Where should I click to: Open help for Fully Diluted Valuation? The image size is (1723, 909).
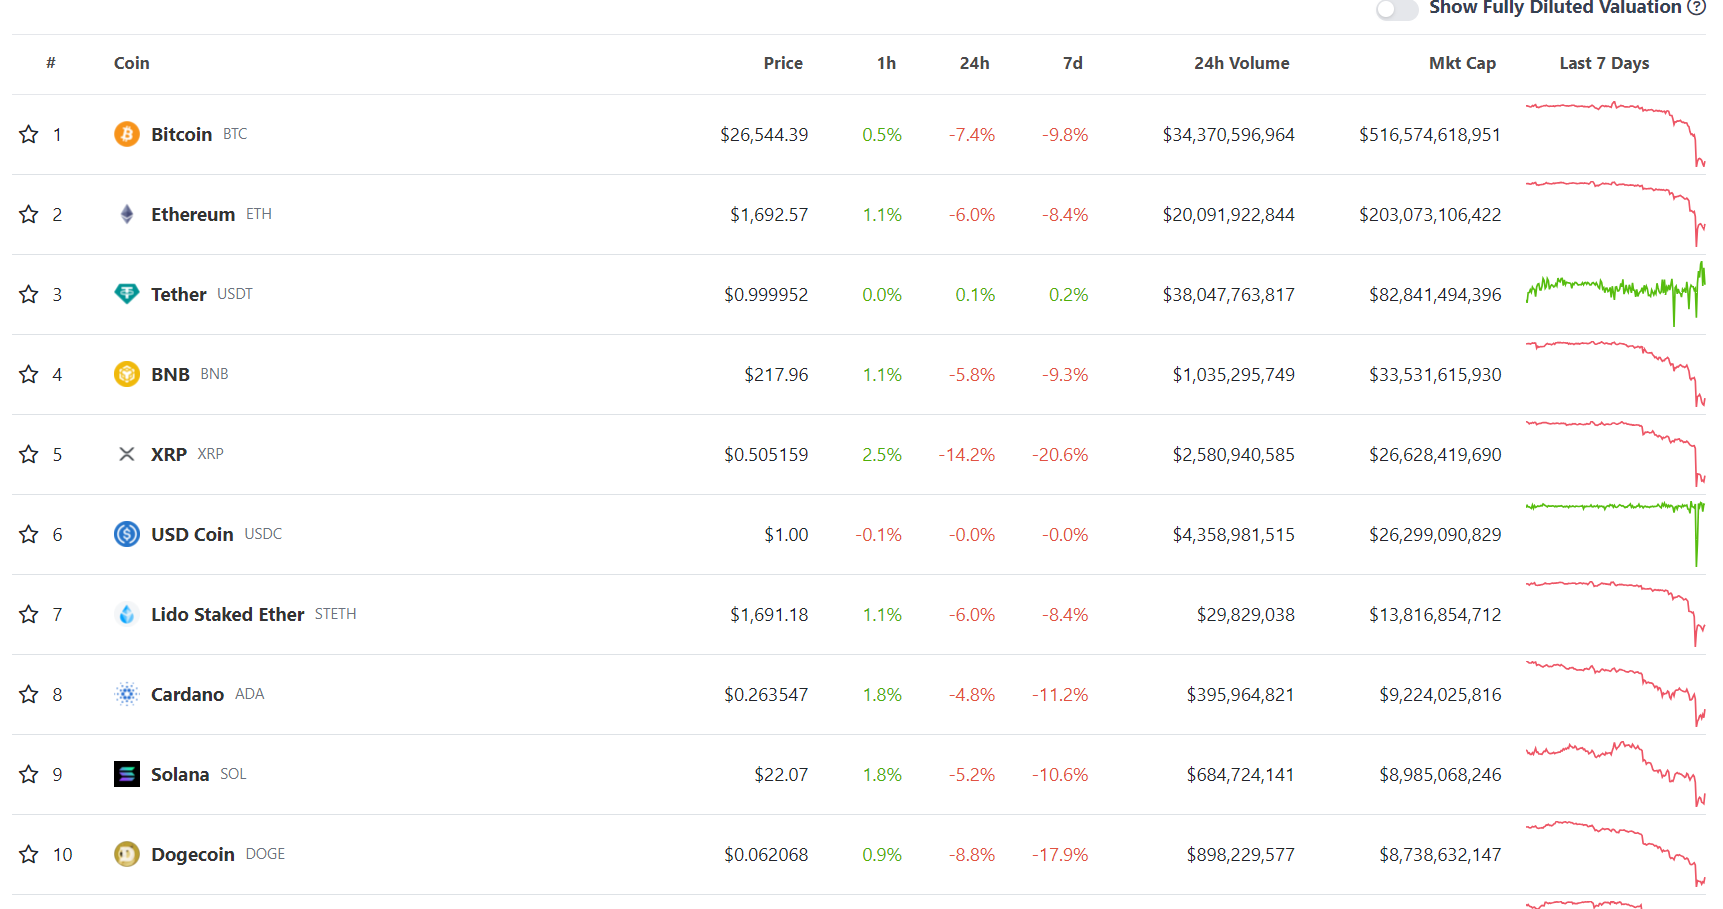coord(1696,7)
